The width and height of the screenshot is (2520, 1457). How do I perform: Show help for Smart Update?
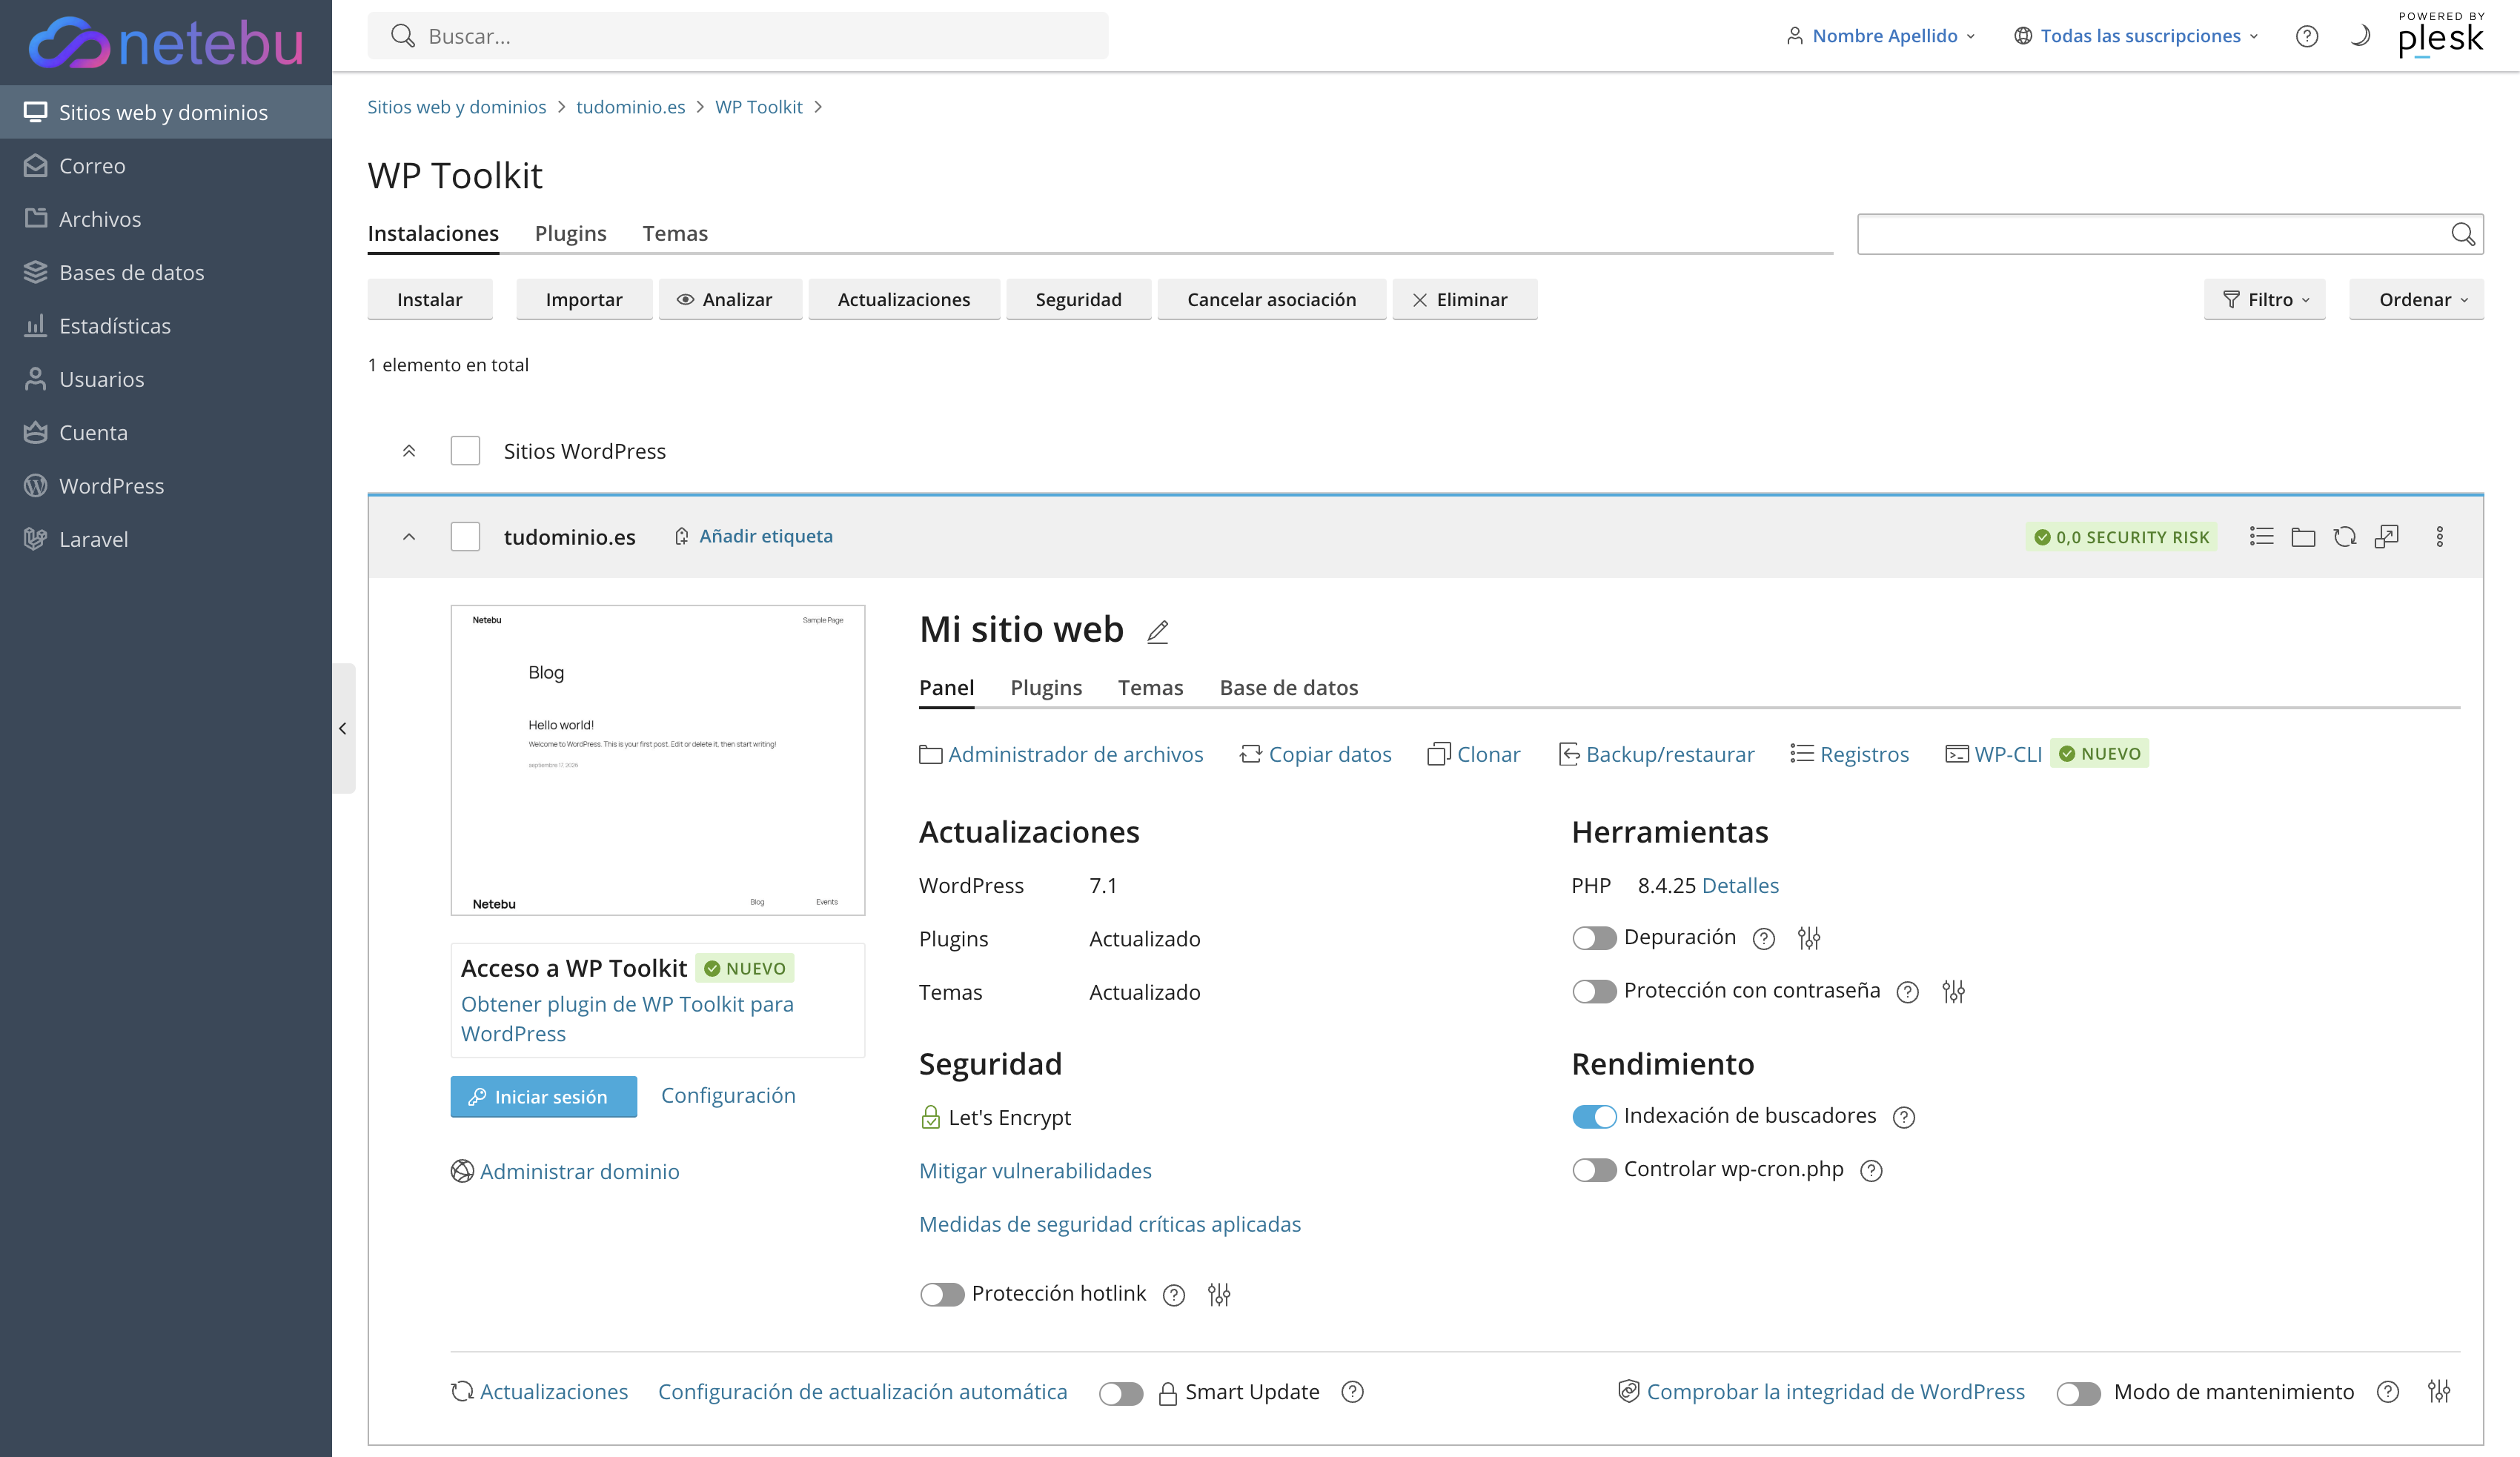click(x=1352, y=1392)
